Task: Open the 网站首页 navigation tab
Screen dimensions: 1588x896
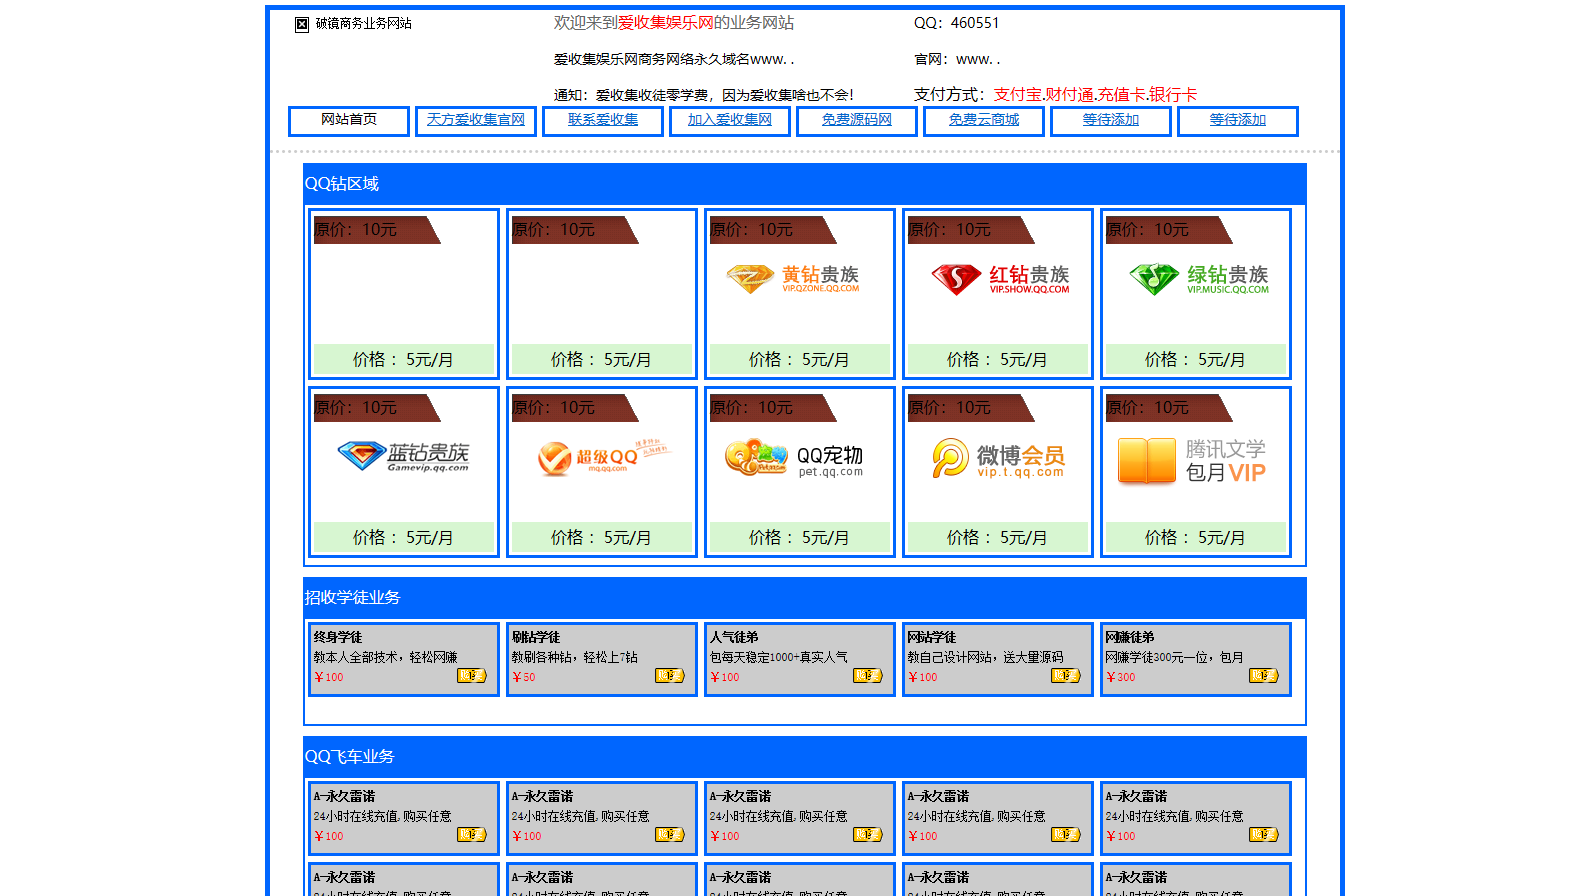Action: click(349, 120)
